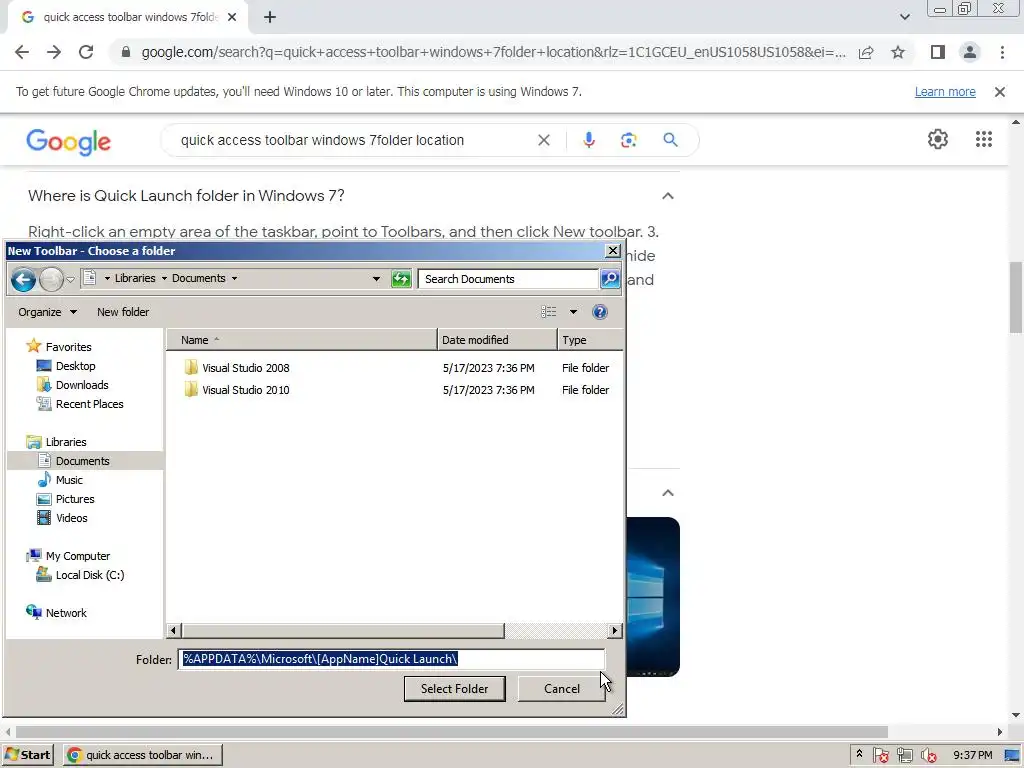Create a New folder
Image resolution: width=1024 pixels, height=768 pixels.
(x=123, y=312)
